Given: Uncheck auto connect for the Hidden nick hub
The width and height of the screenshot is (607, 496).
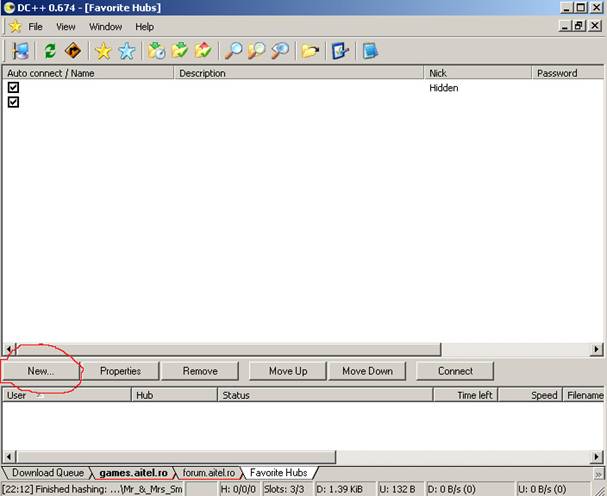Looking at the screenshot, I should coord(14,88).
